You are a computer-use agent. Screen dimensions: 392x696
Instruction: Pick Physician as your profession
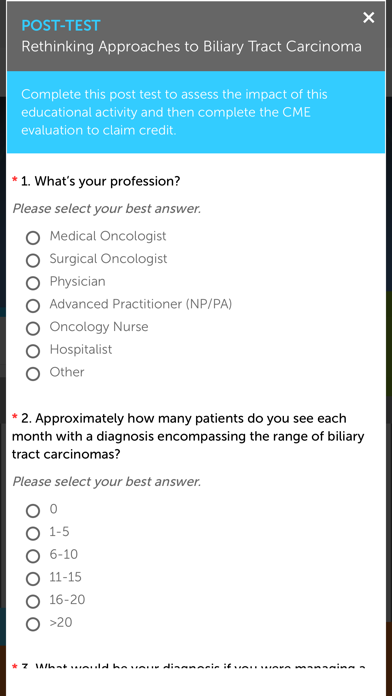click(33, 283)
